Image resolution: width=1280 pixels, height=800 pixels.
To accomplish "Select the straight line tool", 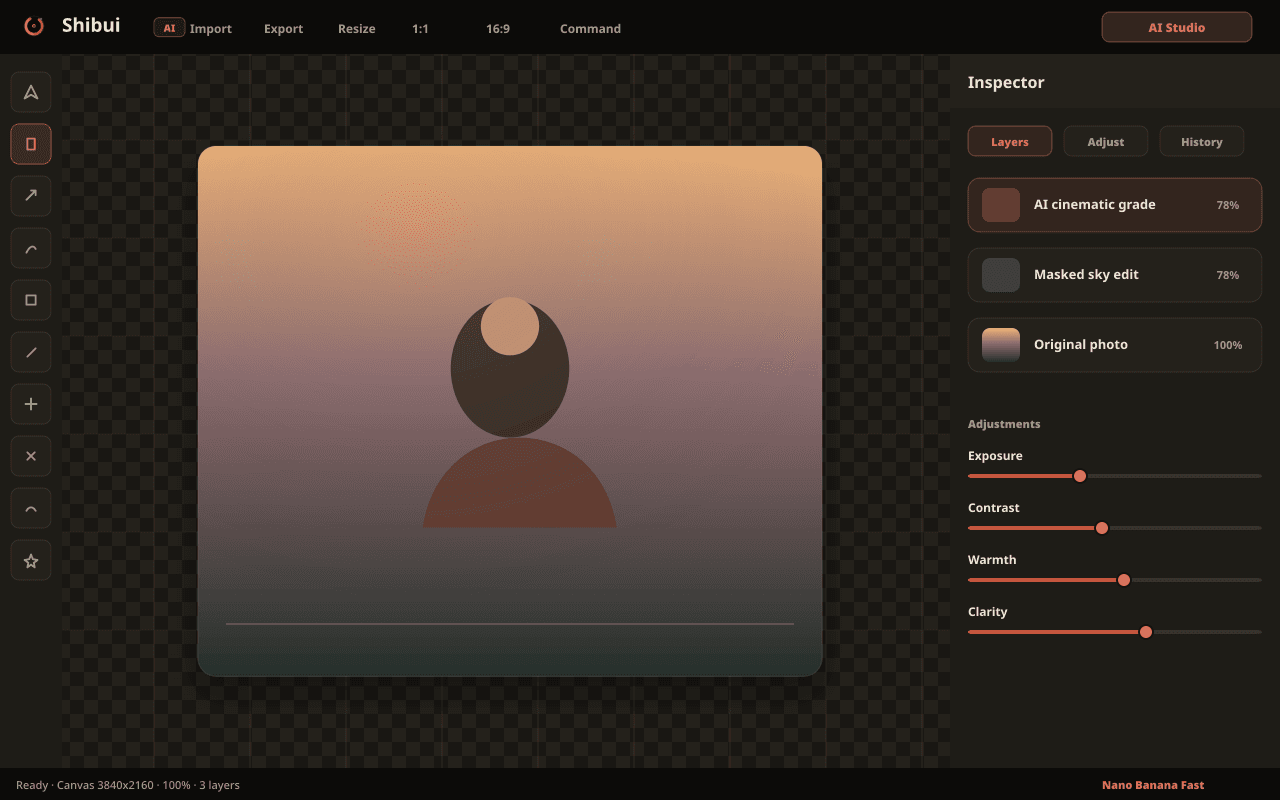I will (31, 352).
